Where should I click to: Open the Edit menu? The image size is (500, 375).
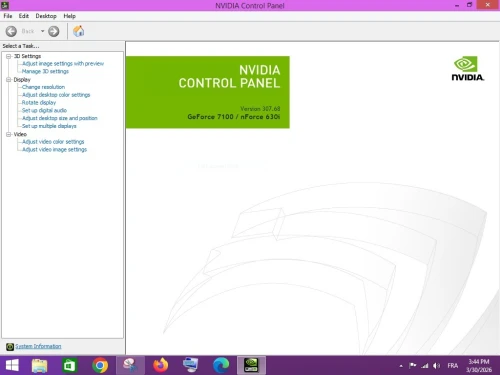pos(24,16)
